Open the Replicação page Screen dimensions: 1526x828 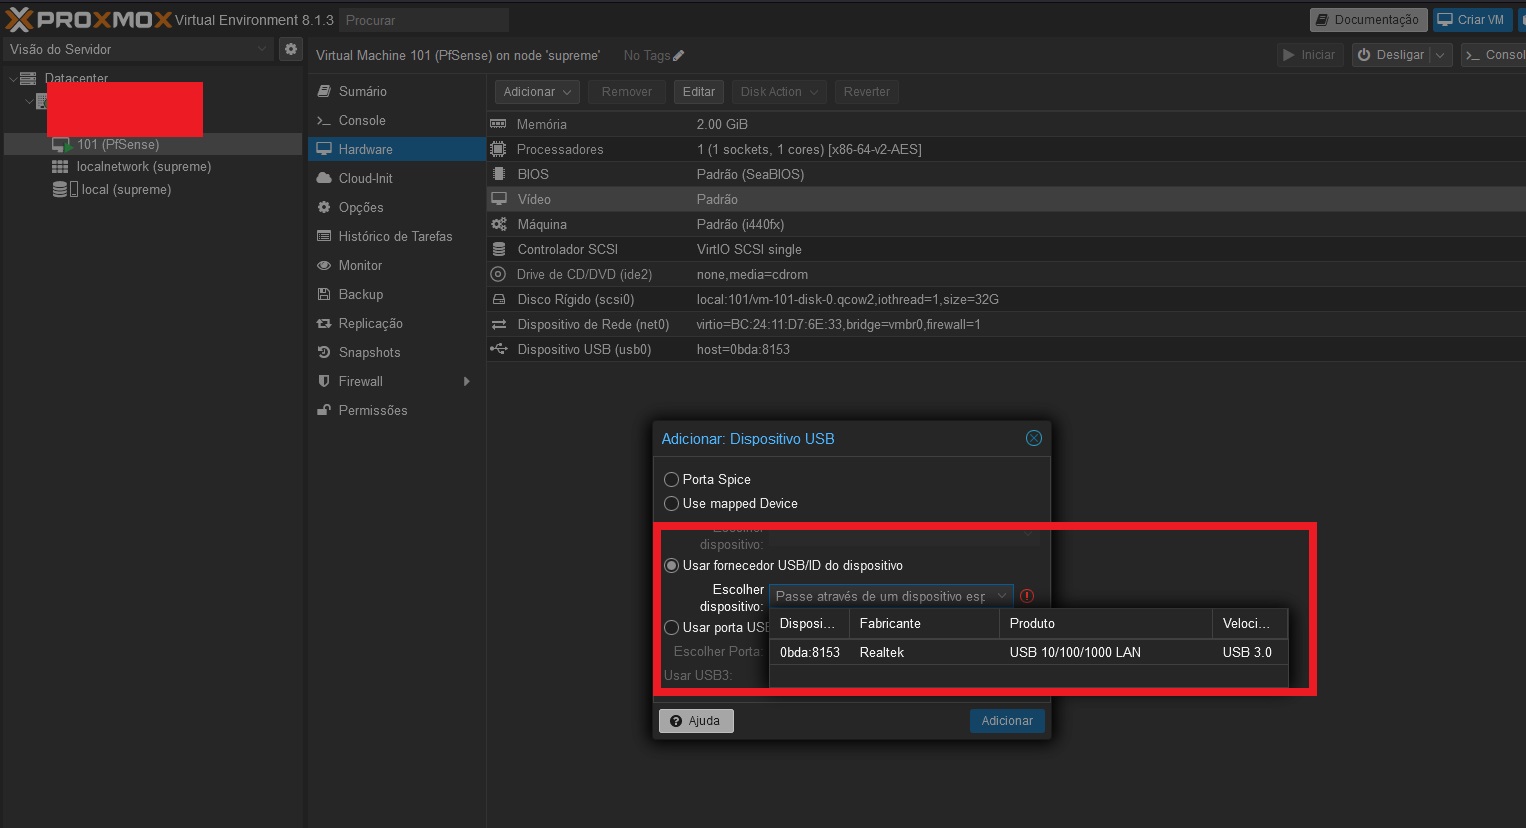point(396,323)
